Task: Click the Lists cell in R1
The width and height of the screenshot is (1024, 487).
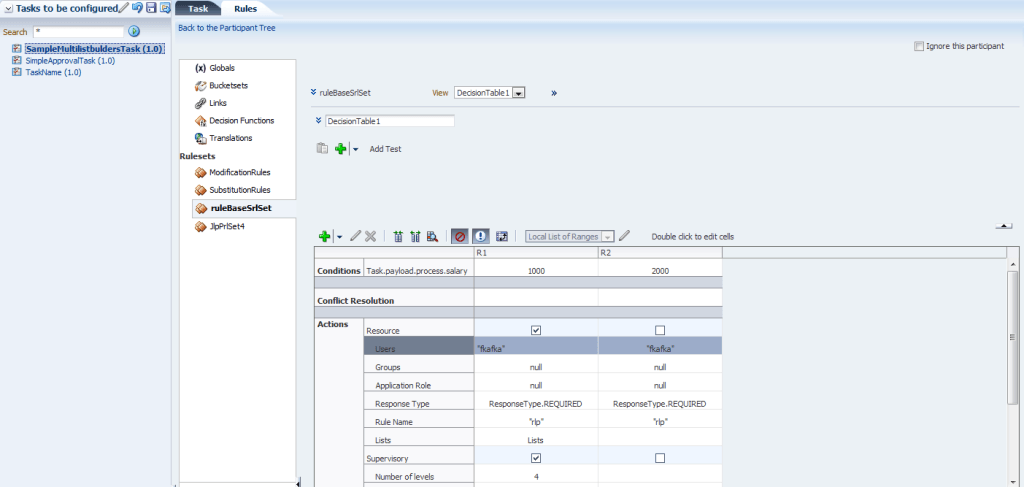Action: tap(536, 441)
